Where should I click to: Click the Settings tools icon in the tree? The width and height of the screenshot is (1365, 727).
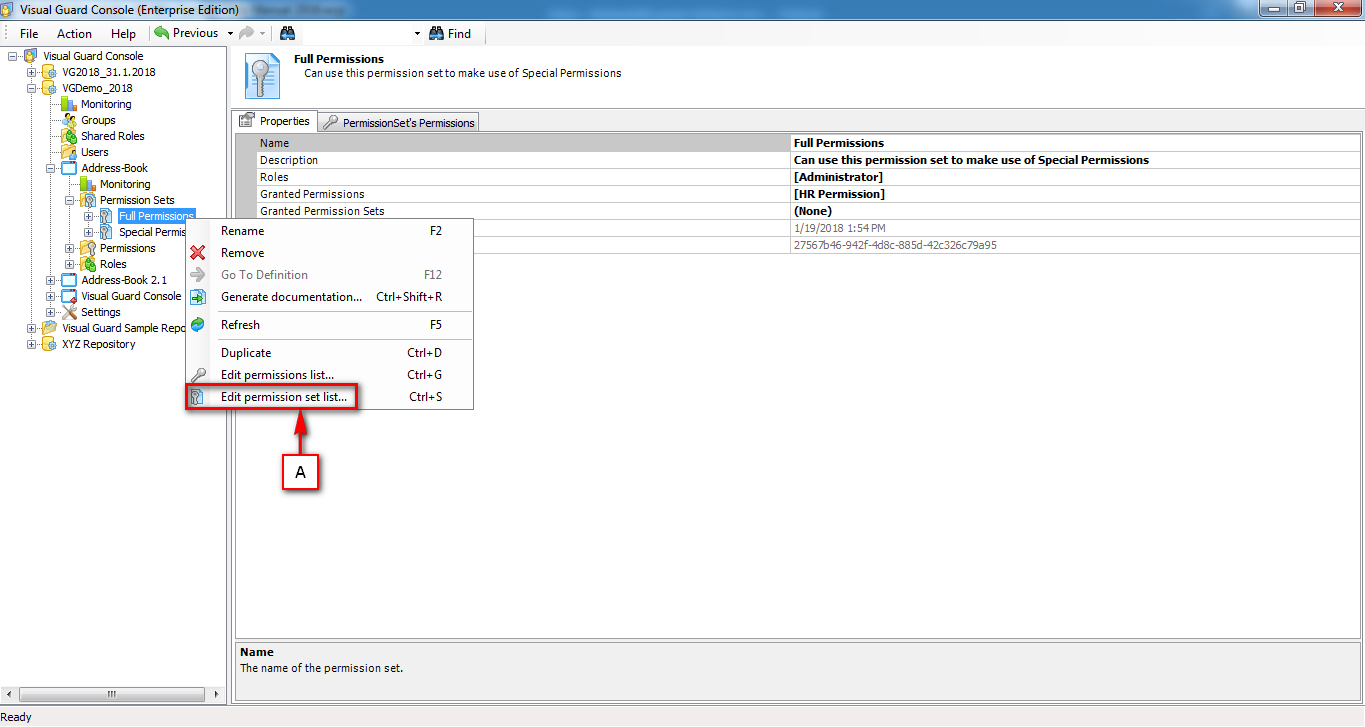pos(69,312)
